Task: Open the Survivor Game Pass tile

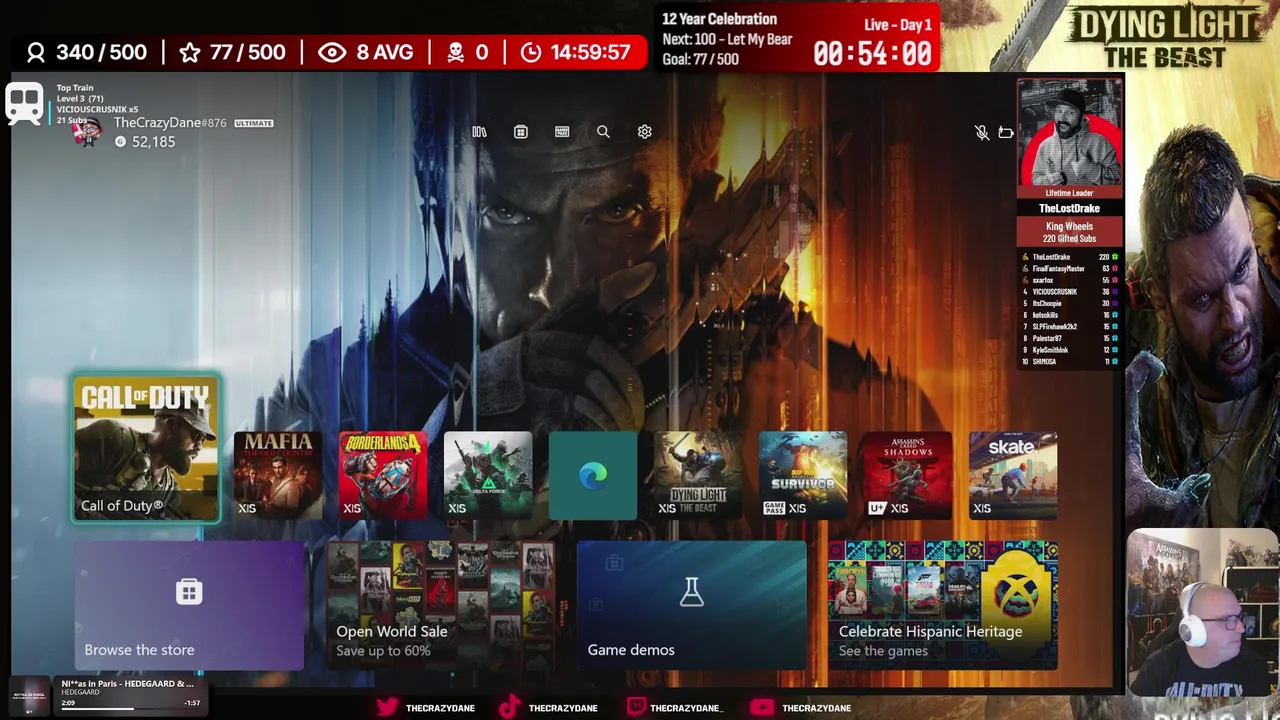Action: 803,476
